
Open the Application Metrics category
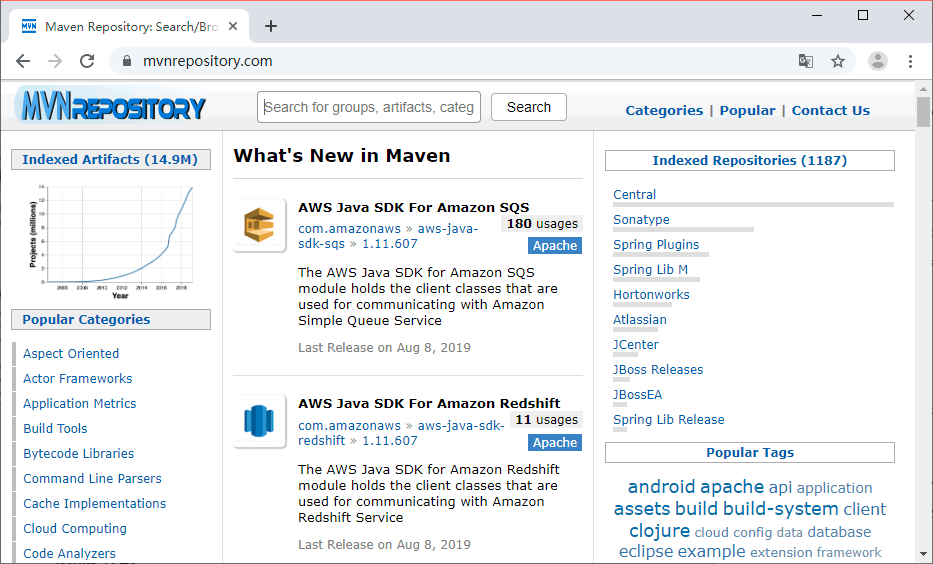[80, 403]
